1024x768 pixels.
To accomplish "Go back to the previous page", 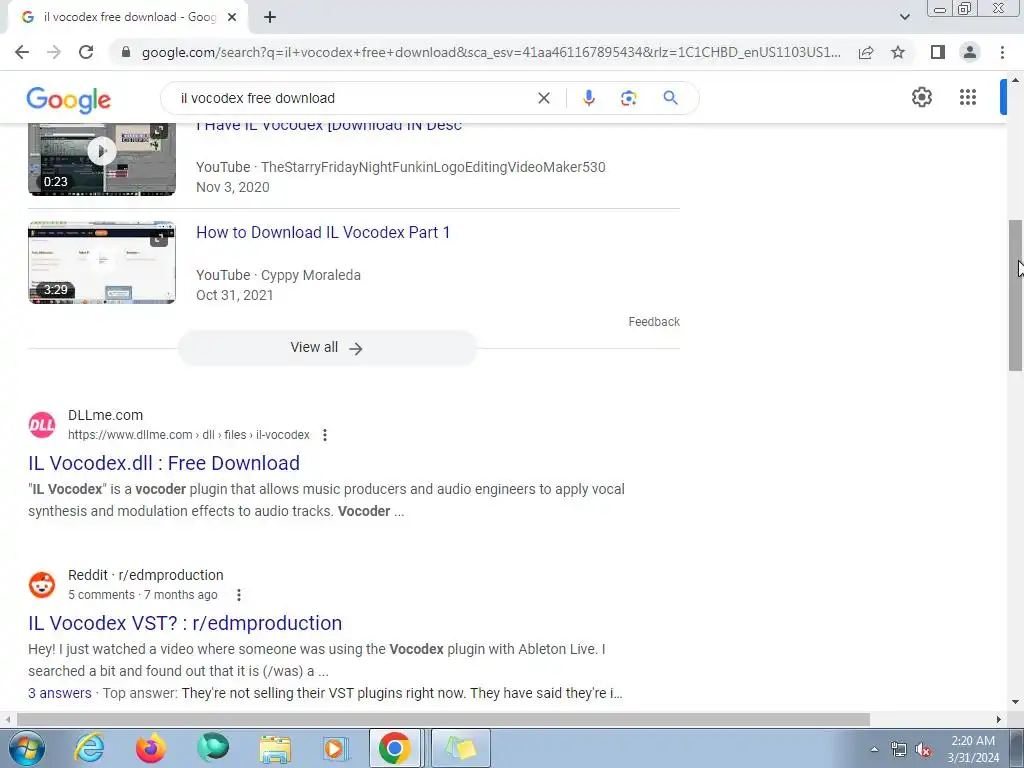I will tap(22, 52).
